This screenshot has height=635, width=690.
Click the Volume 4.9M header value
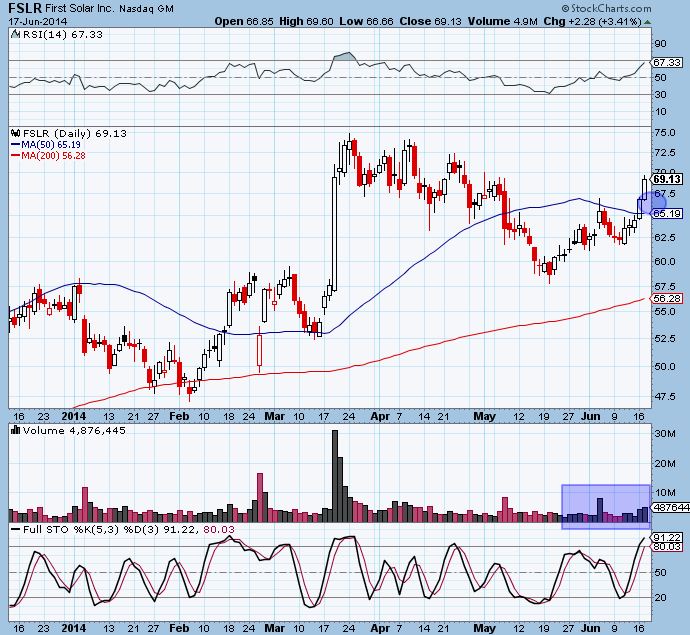(503, 21)
